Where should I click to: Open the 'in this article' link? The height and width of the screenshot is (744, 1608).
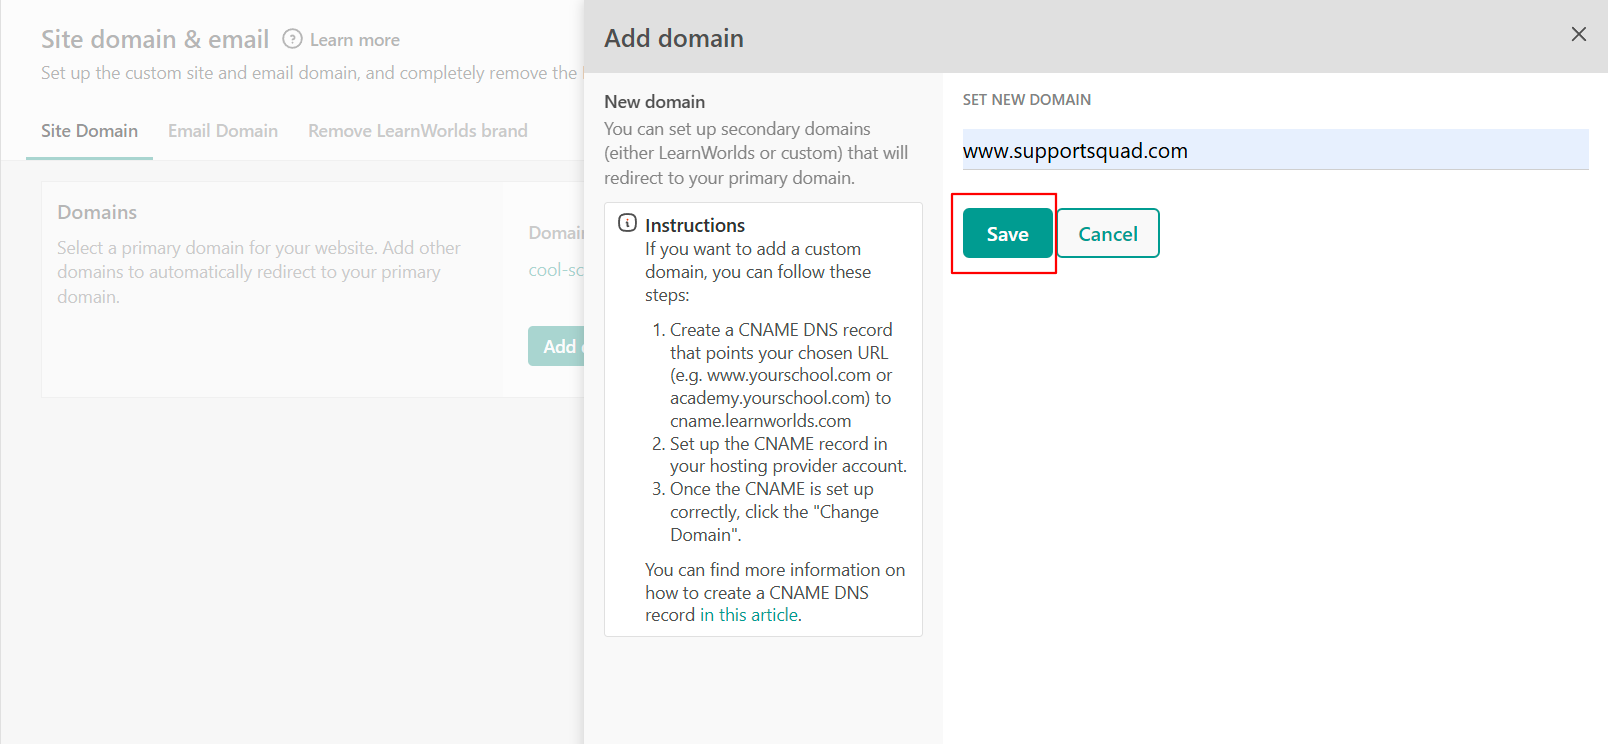tap(750, 615)
